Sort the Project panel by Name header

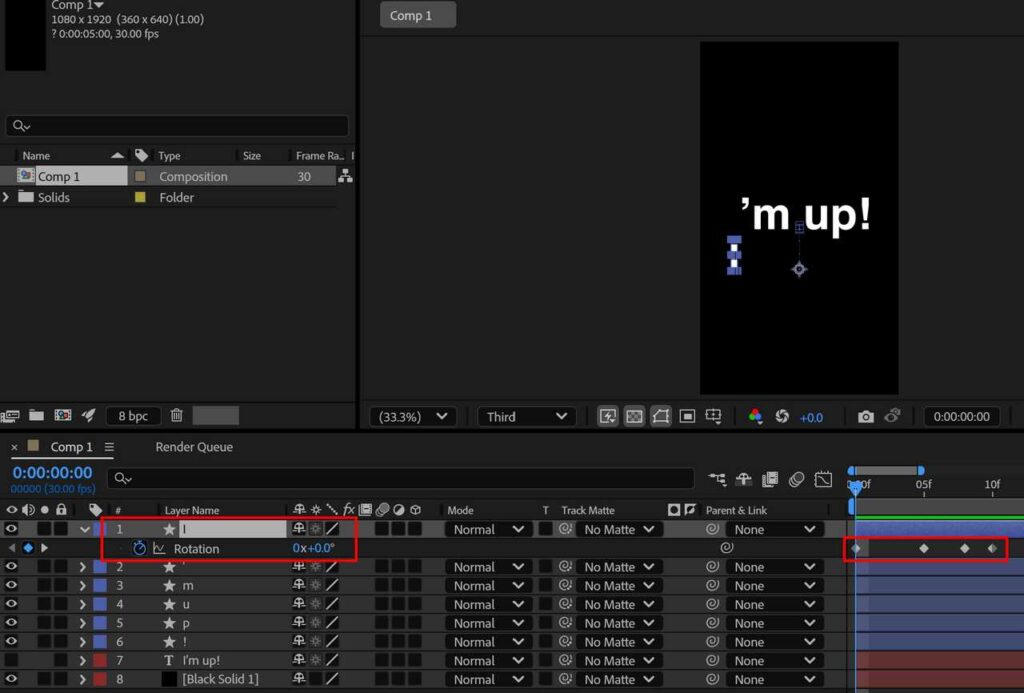coord(36,155)
